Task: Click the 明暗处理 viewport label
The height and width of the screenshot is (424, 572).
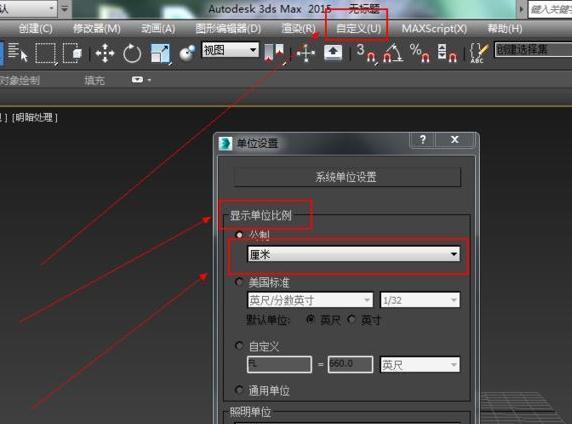Action: click(35, 117)
